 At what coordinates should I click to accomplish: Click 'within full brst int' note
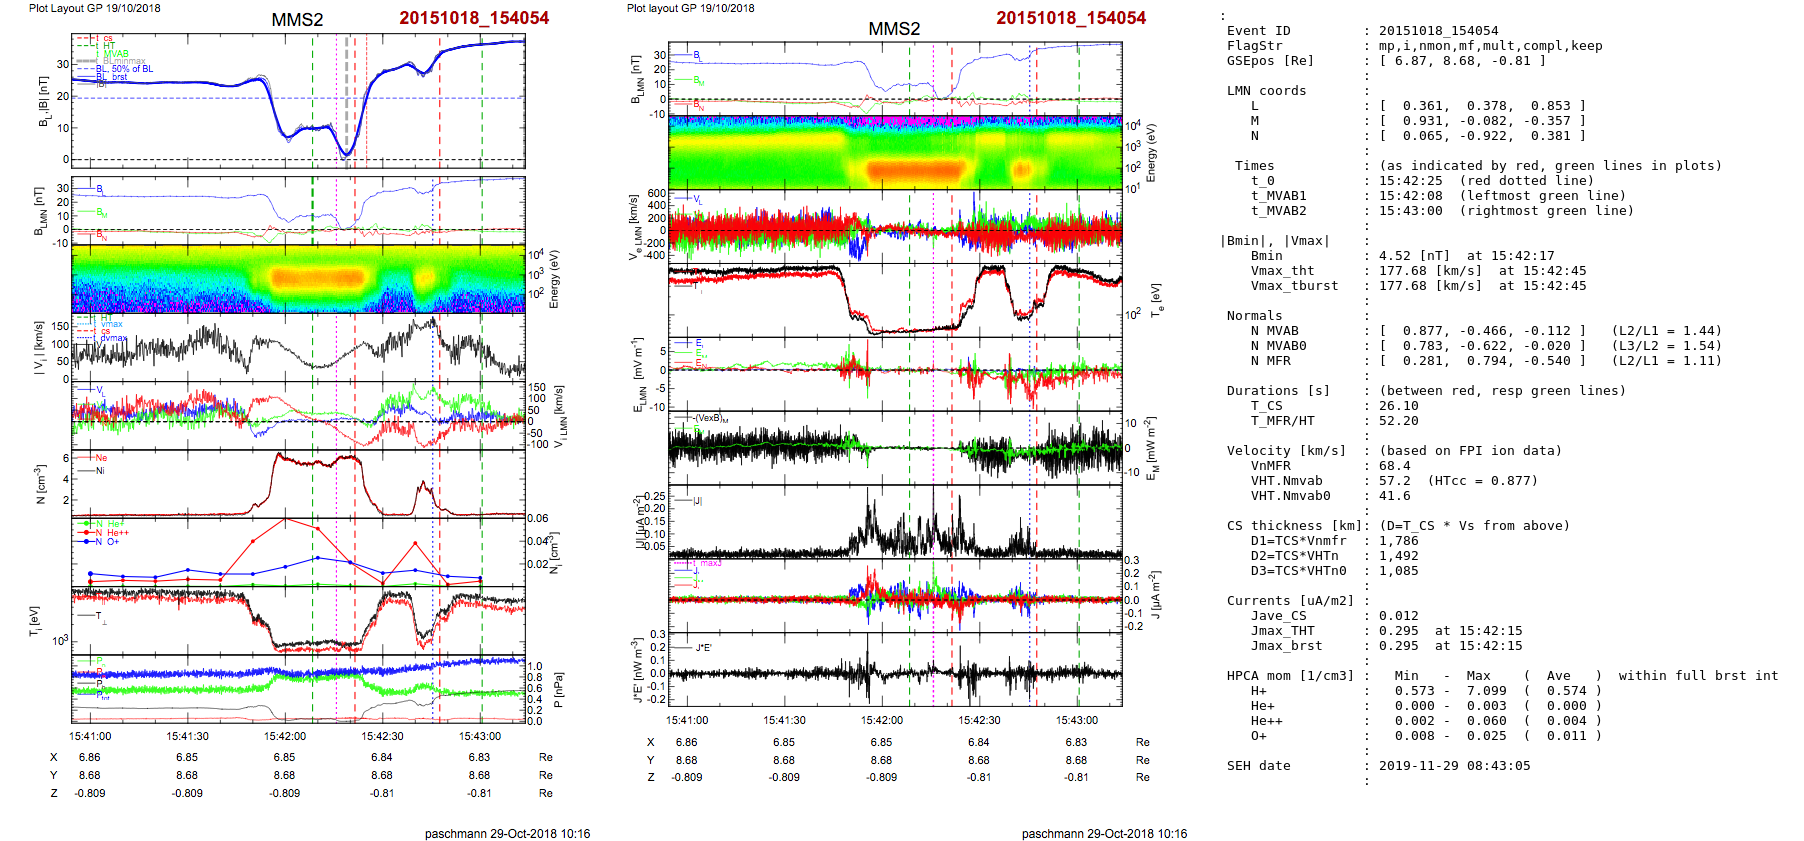(1698, 676)
